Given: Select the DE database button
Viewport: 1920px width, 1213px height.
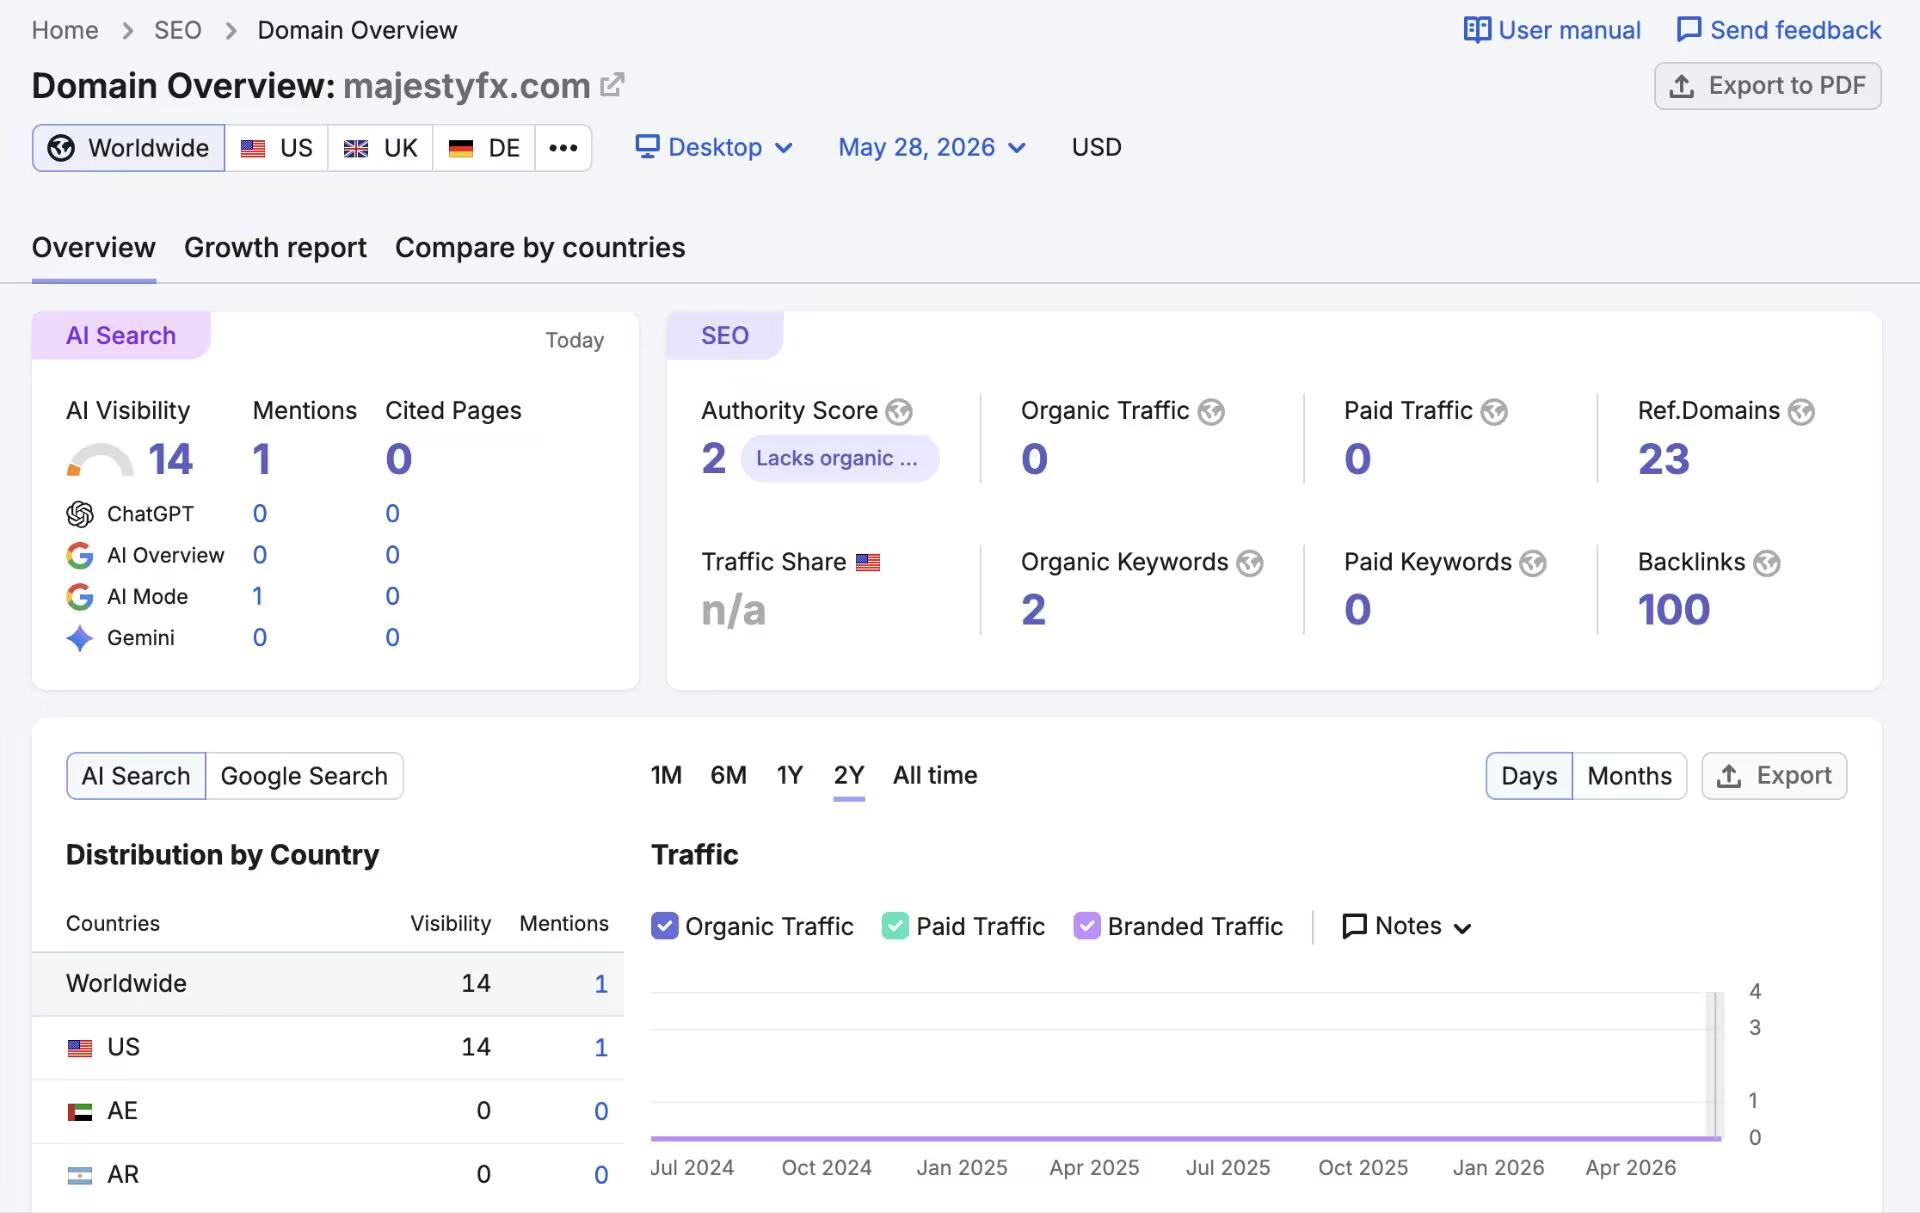Looking at the screenshot, I should point(484,148).
